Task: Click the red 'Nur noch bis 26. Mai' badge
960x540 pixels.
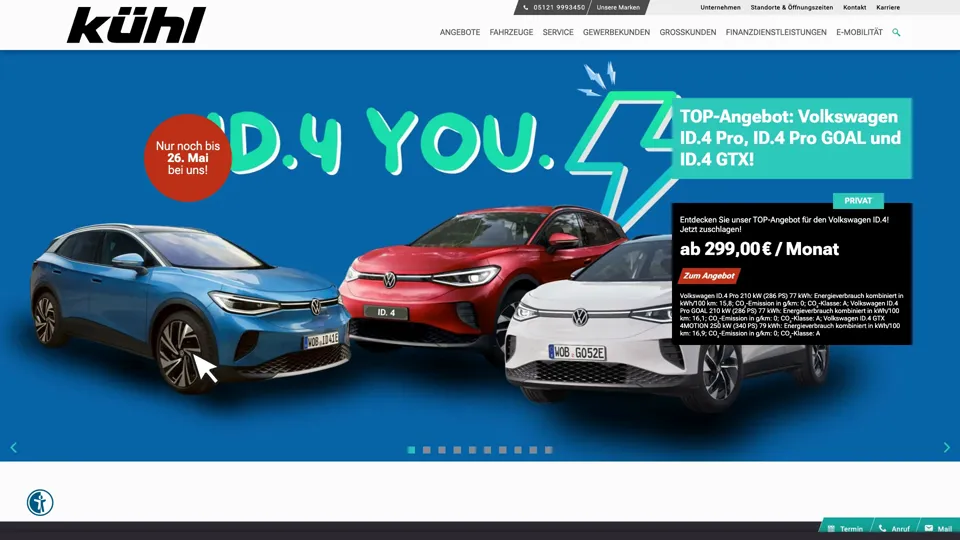Action: pos(188,158)
